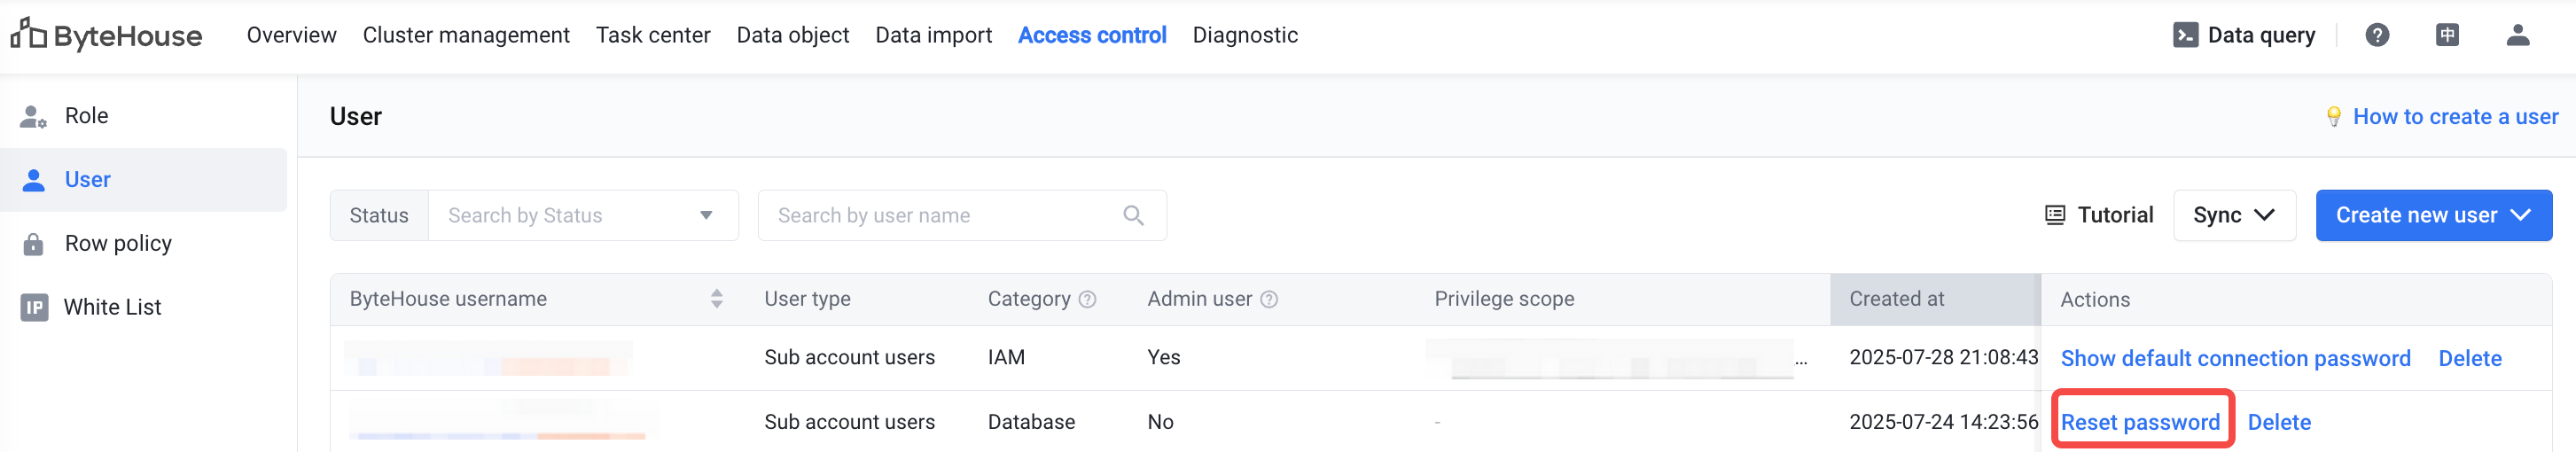Click Show default connection password

[x=2235, y=358]
